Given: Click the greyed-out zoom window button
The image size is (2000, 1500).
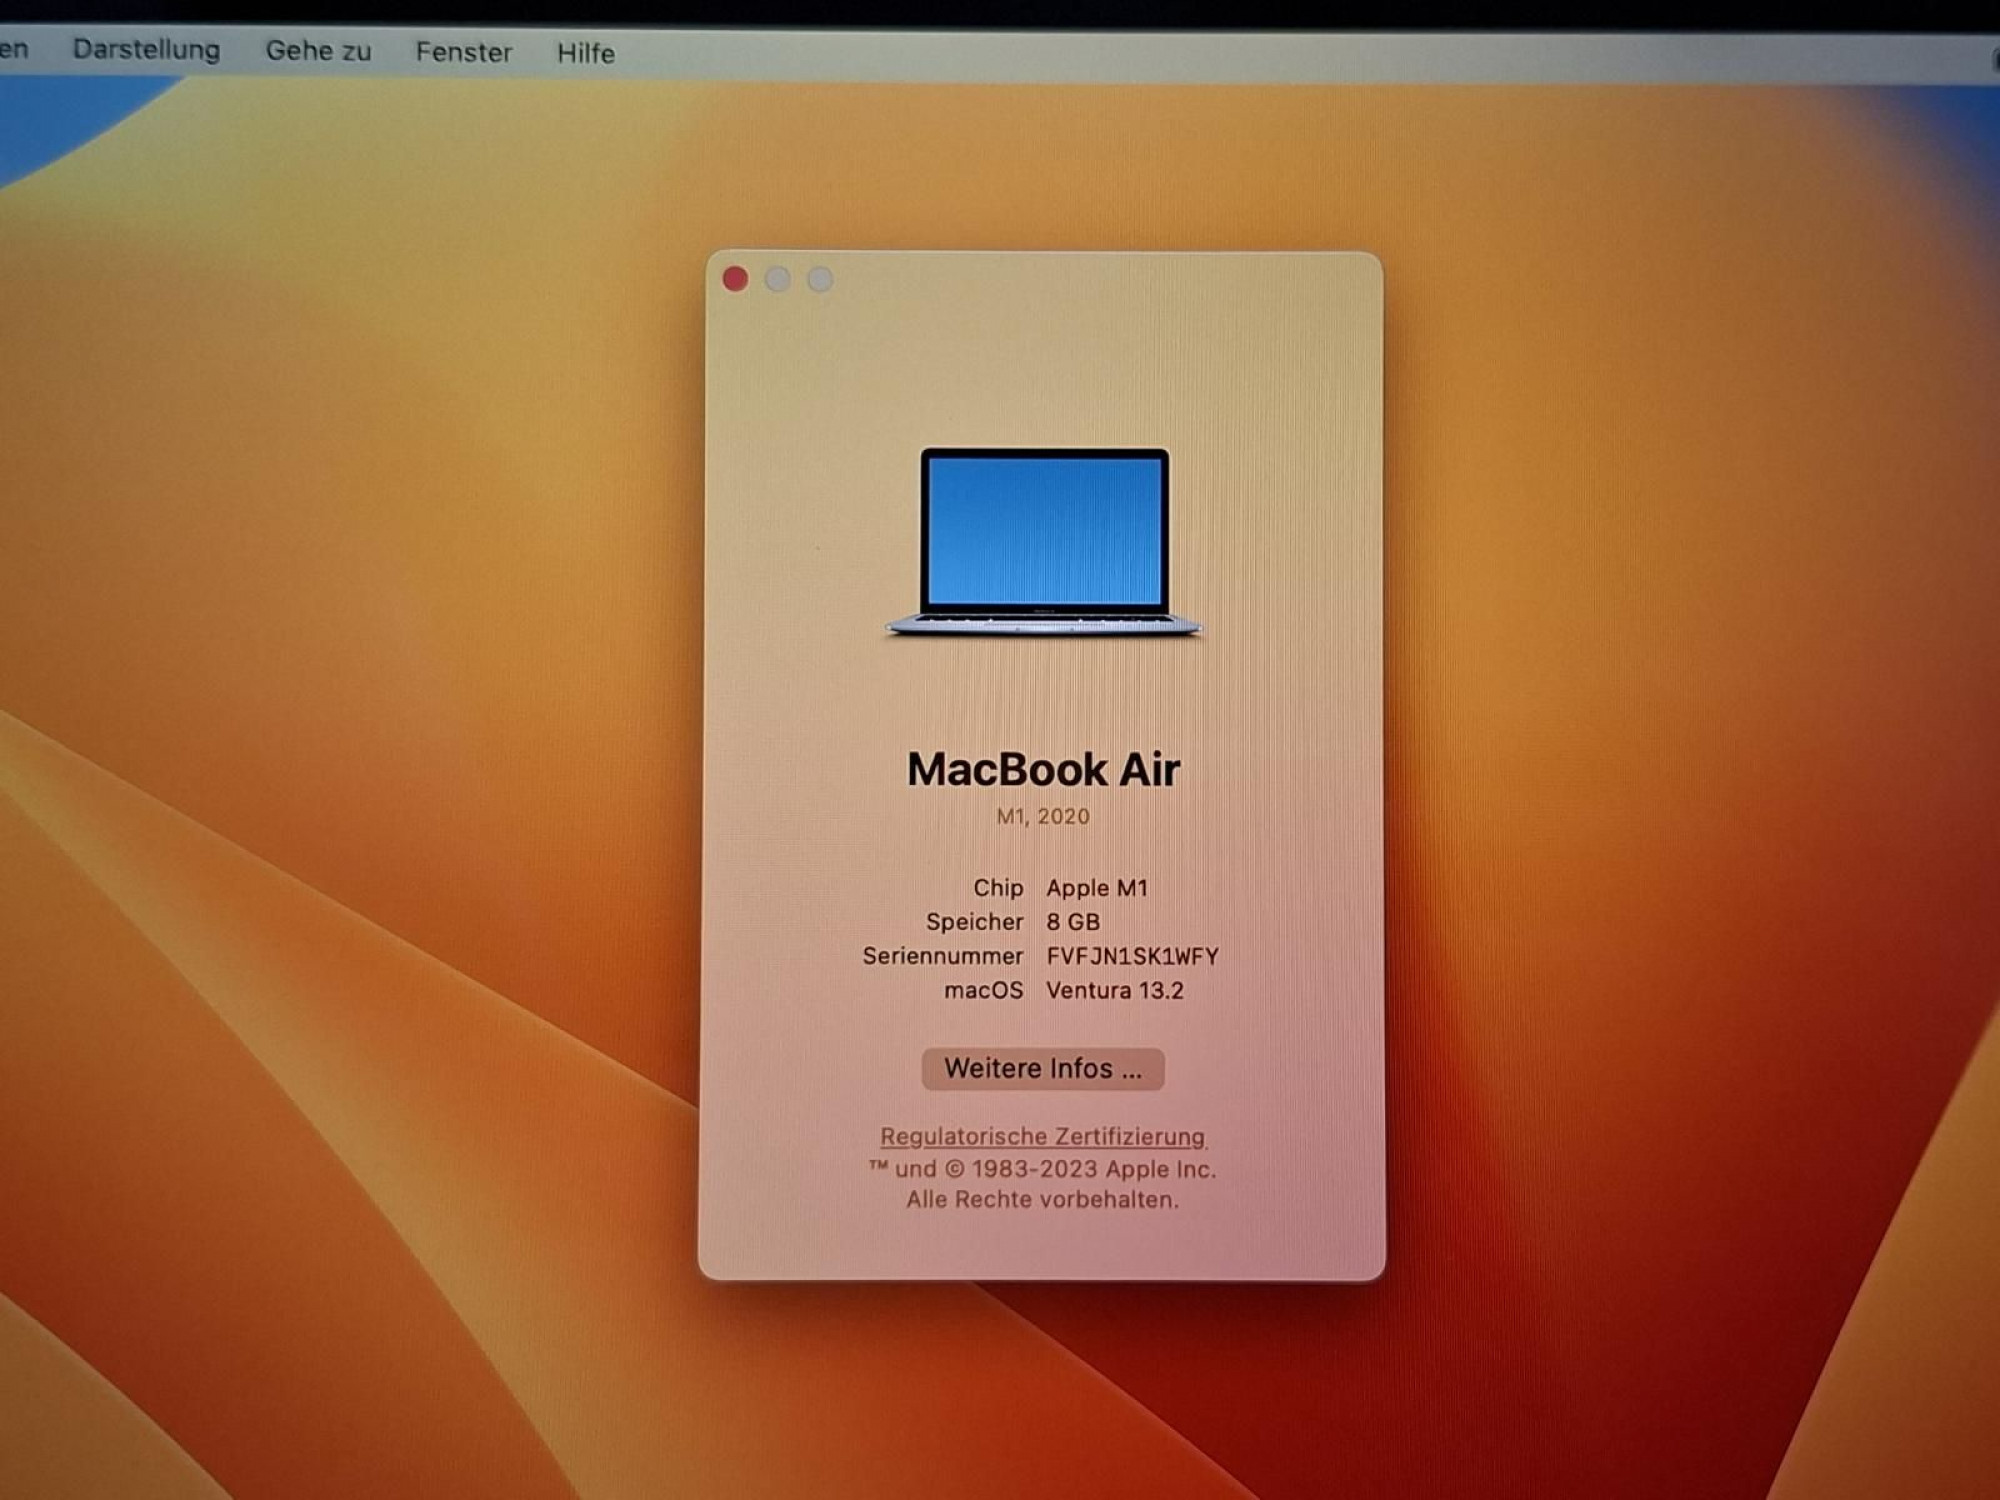Looking at the screenshot, I should (820, 279).
